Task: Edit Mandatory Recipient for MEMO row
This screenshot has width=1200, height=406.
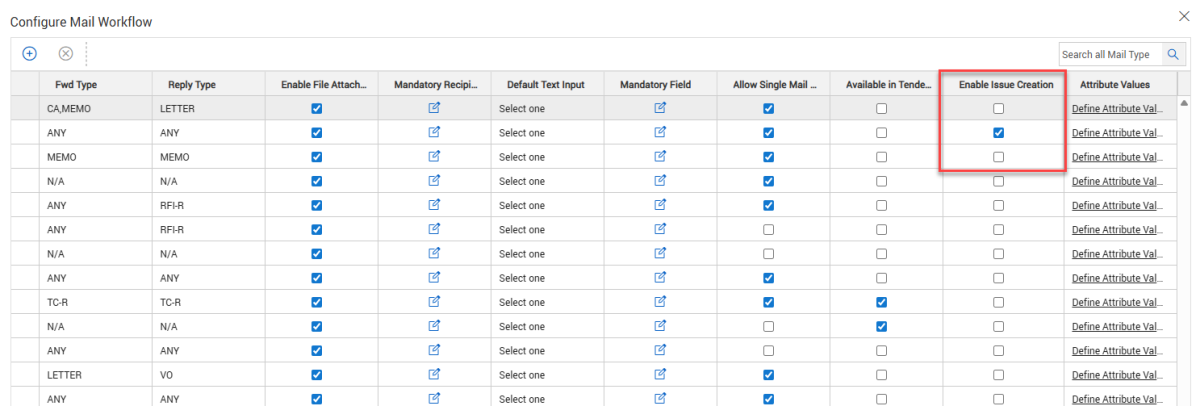Action: [x=434, y=157]
